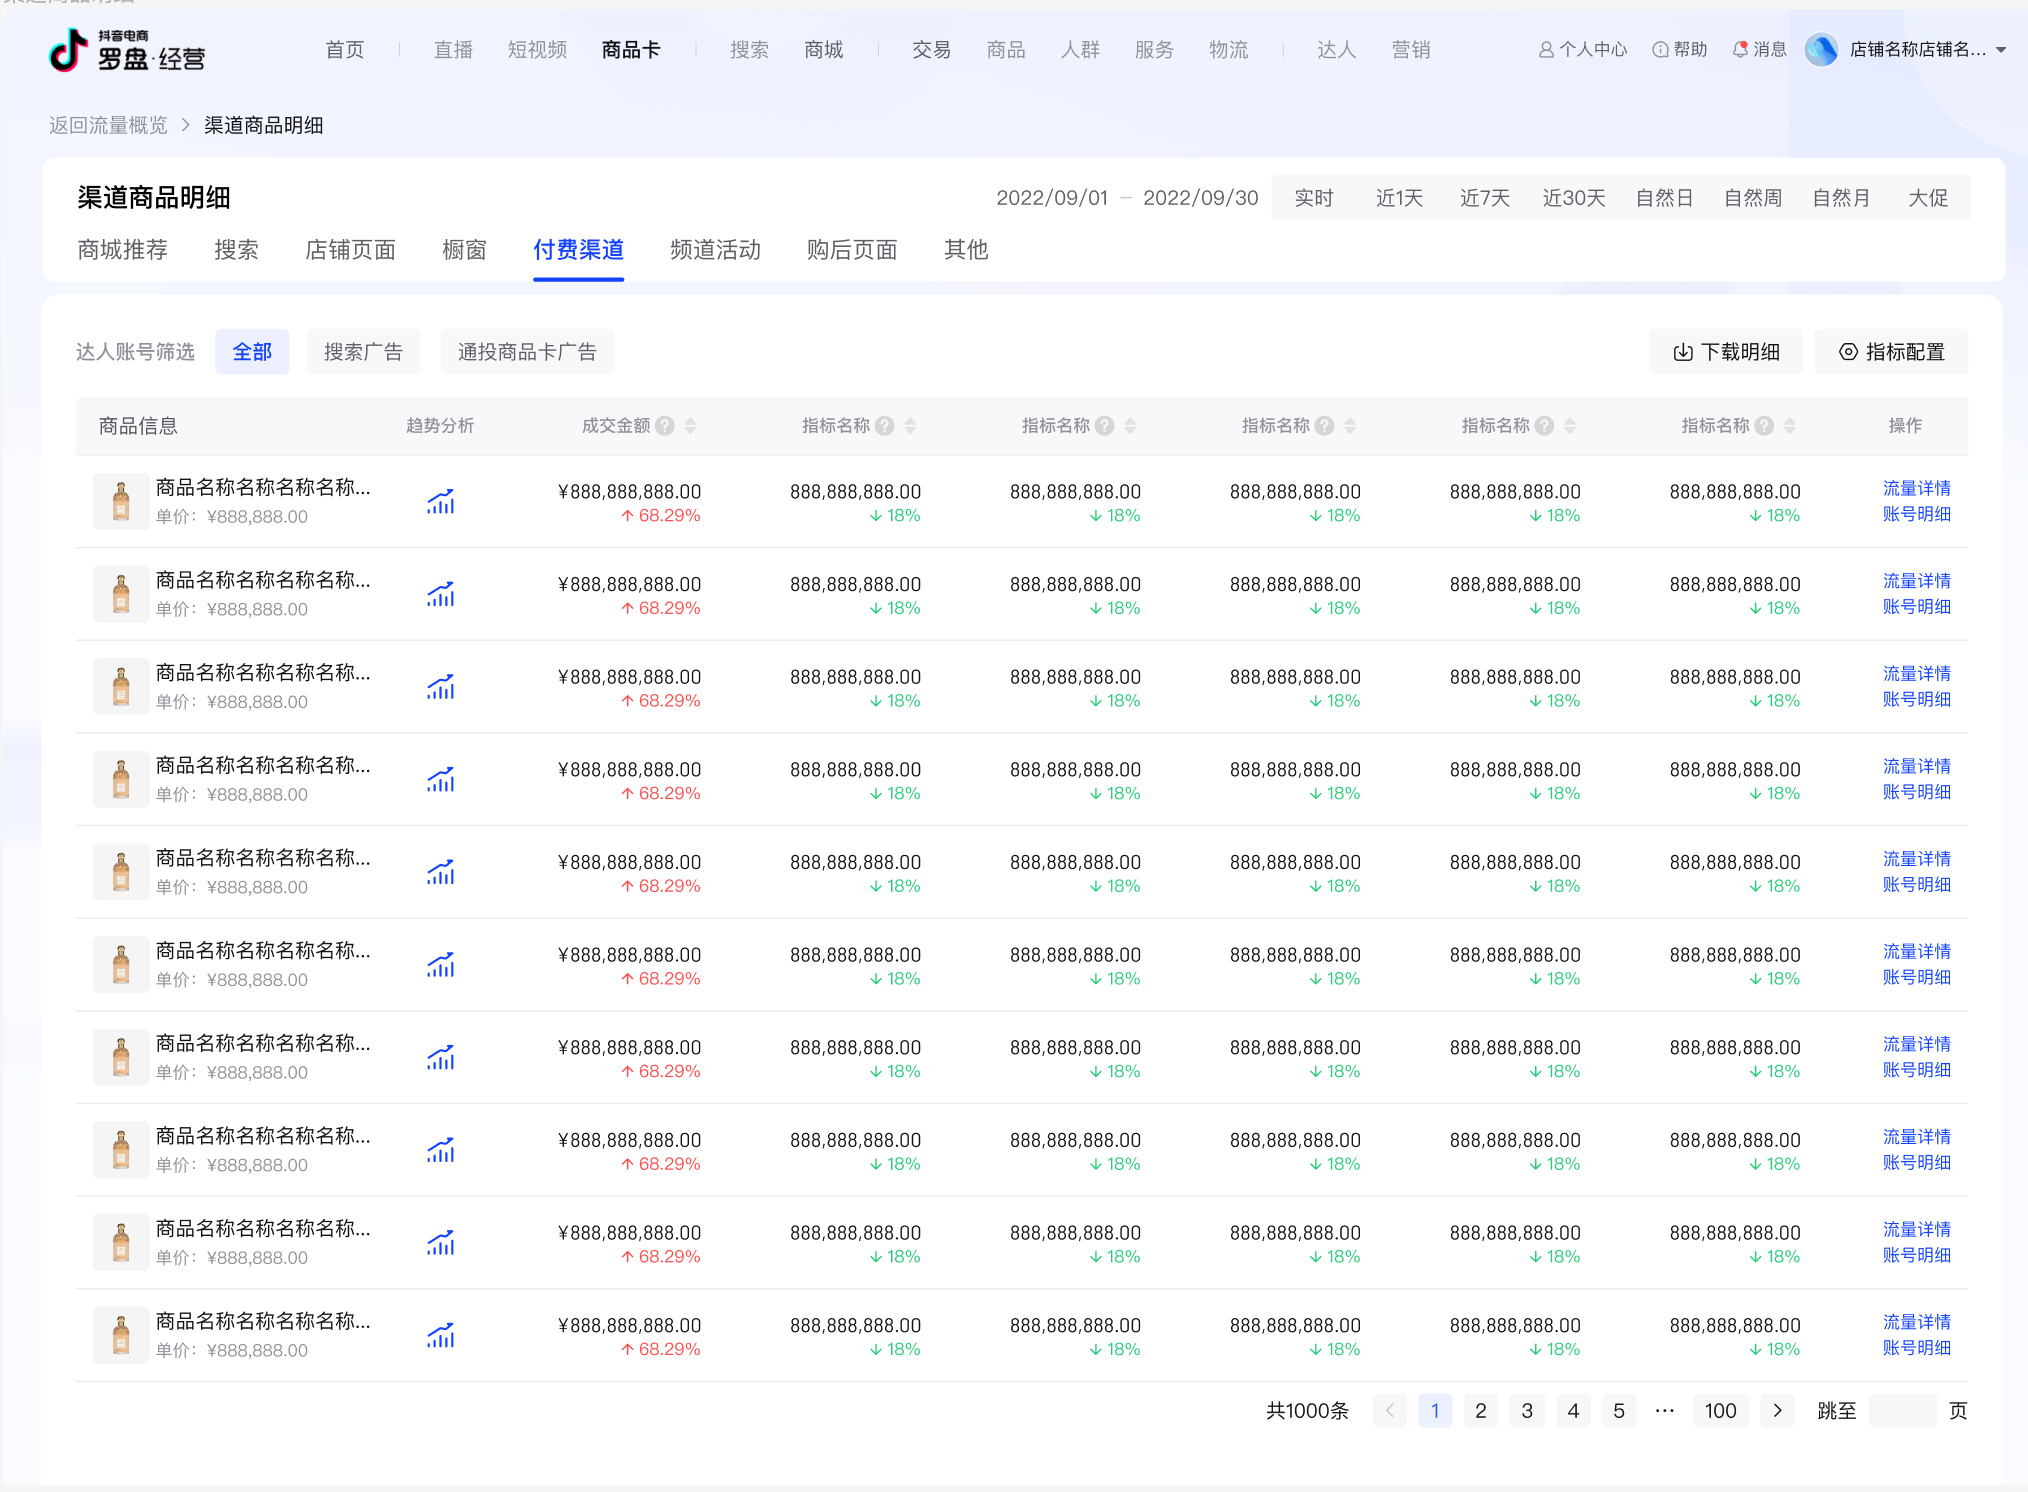Click the 跳至 page number input field
The image size is (2028, 1492).
1901,1411
